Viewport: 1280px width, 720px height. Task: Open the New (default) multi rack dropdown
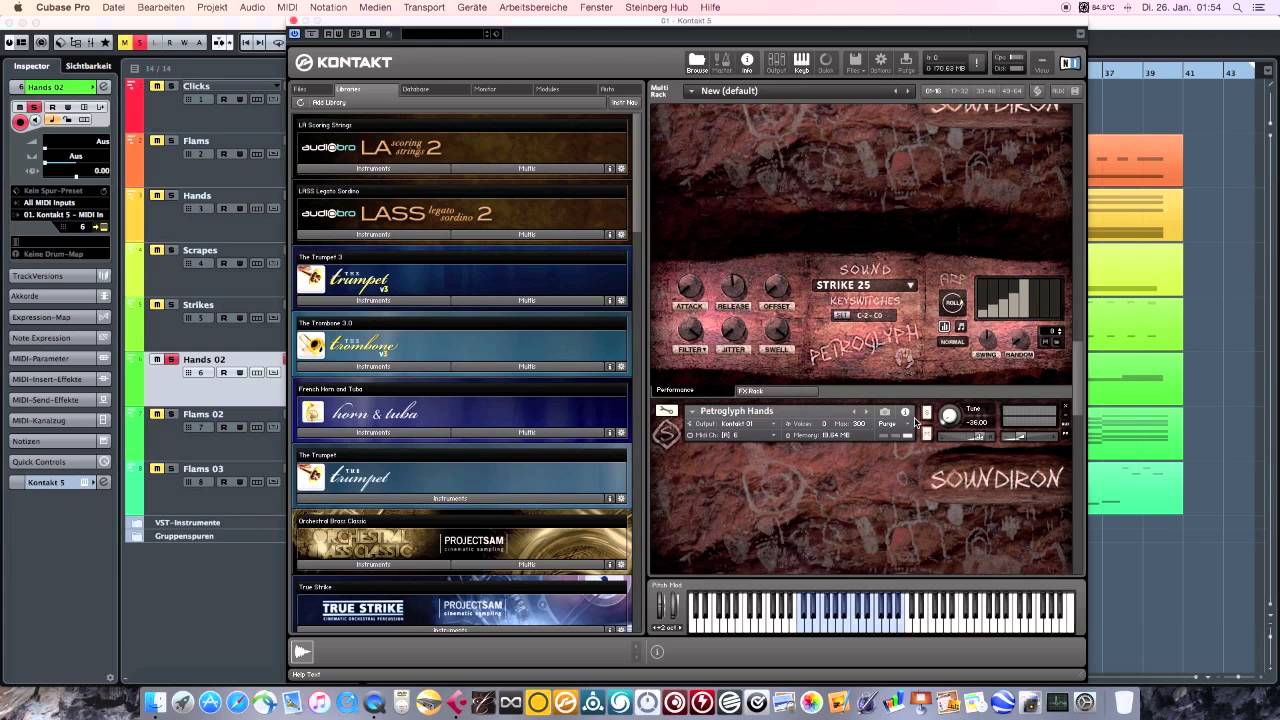pyautogui.click(x=798, y=91)
